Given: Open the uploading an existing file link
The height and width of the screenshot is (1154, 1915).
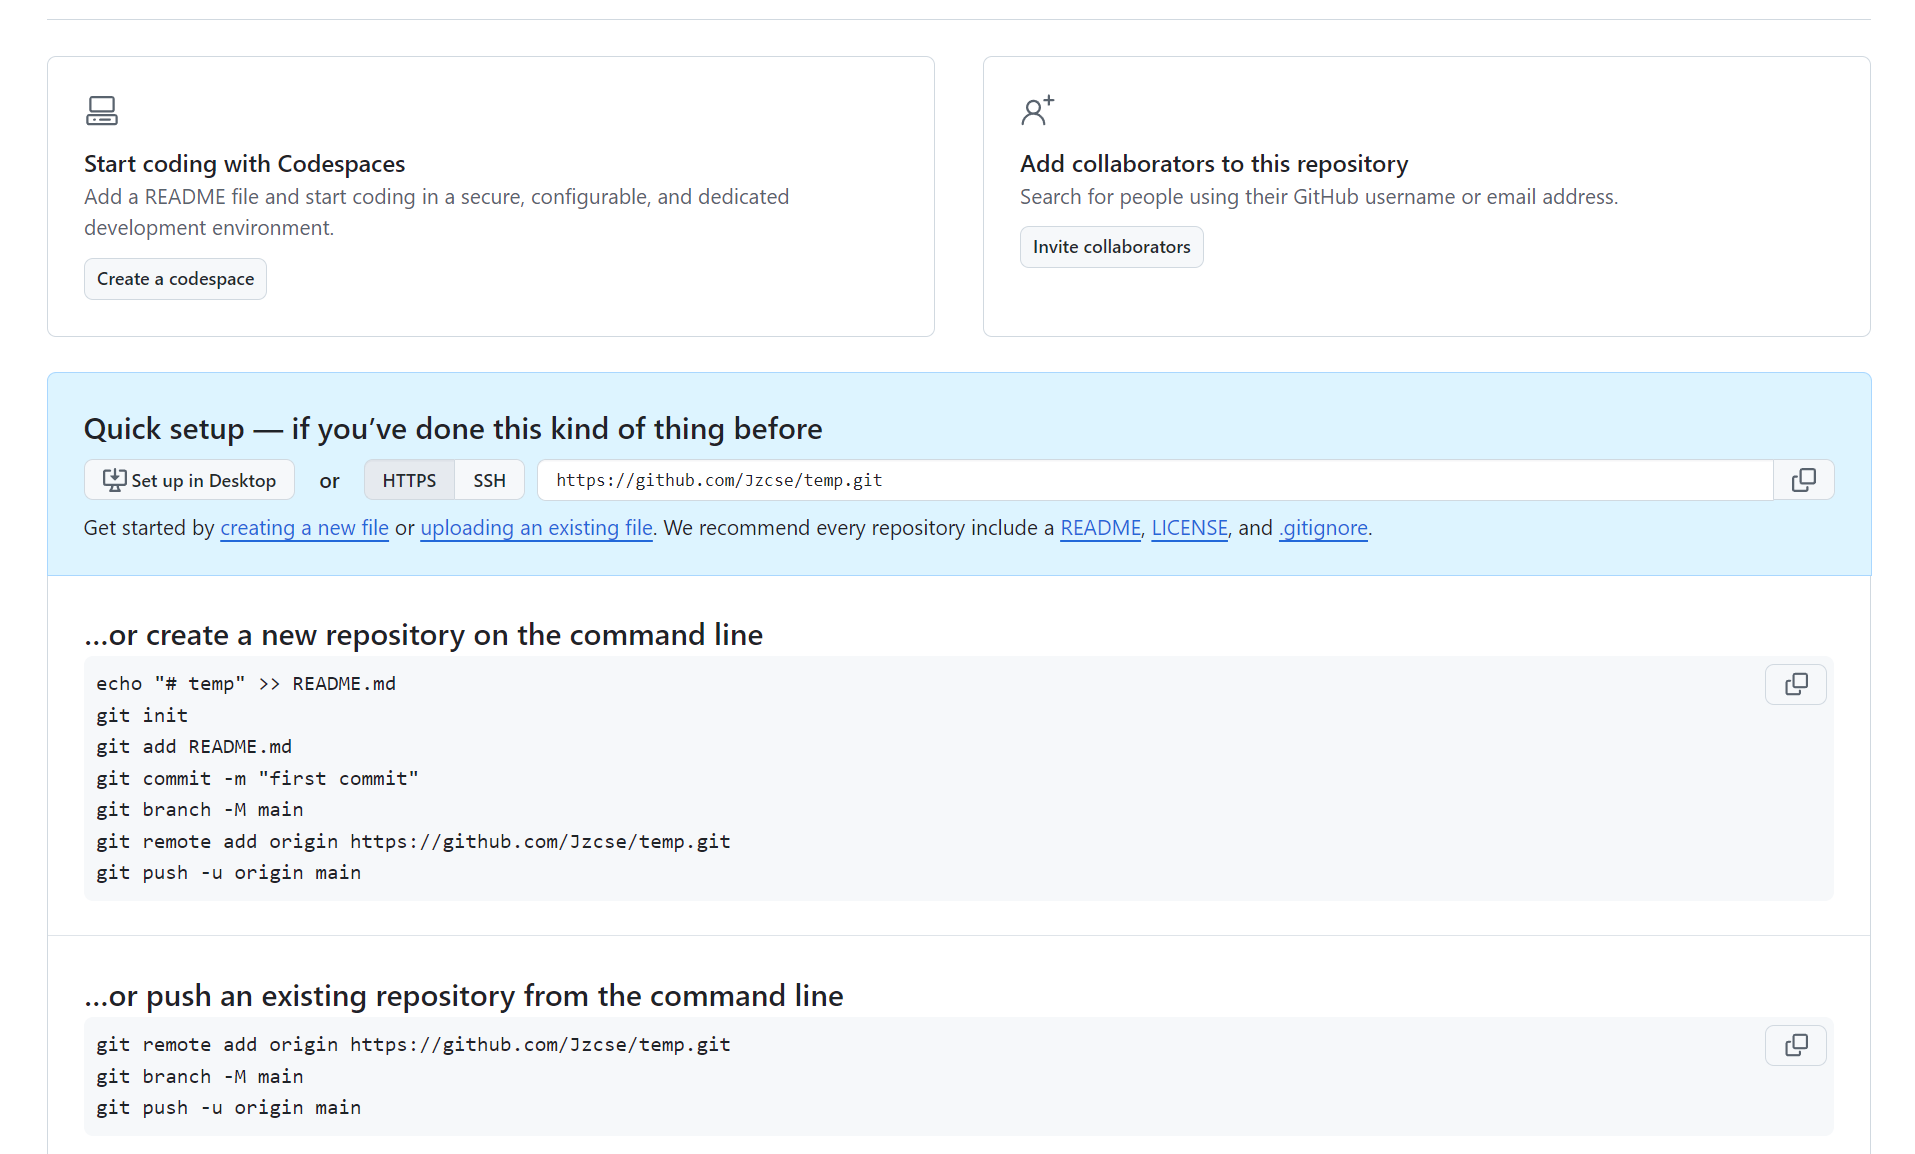Looking at the screenshot, I should pyautogui.click(x=536, y=528).
